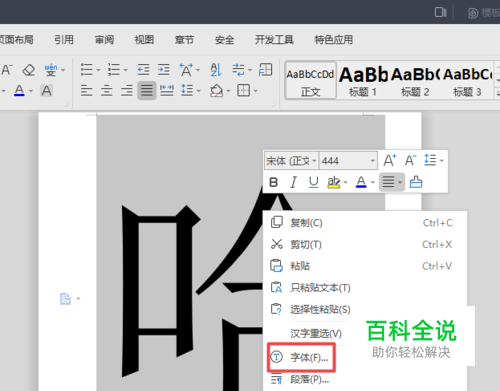The width and height of the screenshot is (500, 391).
Task: Choose 汉字重选(V) from context menu
Action: pos(316,333)
